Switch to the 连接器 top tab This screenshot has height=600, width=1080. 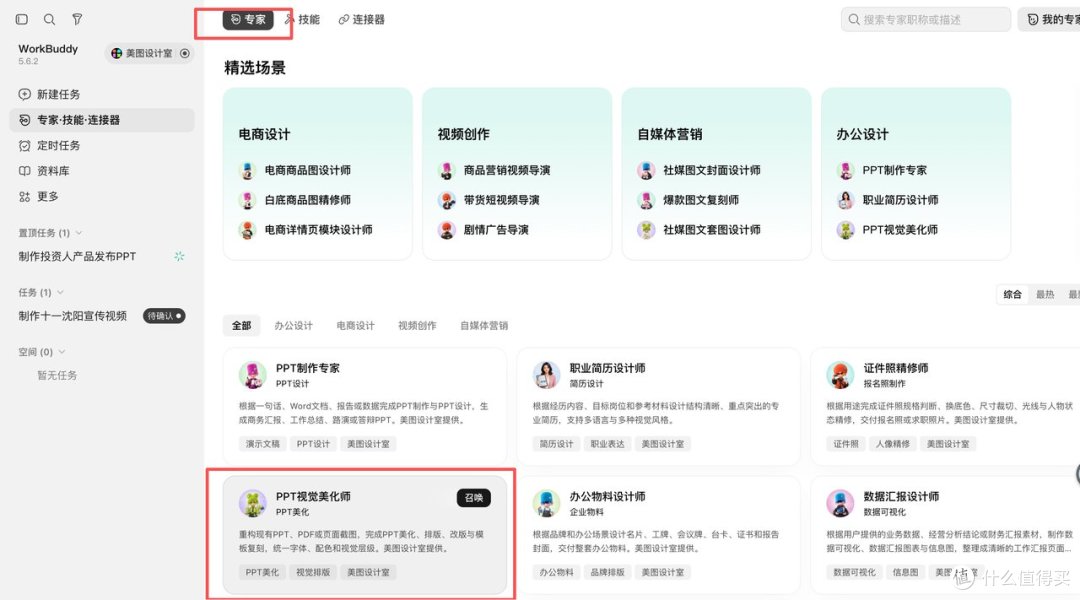click(362, 19)
